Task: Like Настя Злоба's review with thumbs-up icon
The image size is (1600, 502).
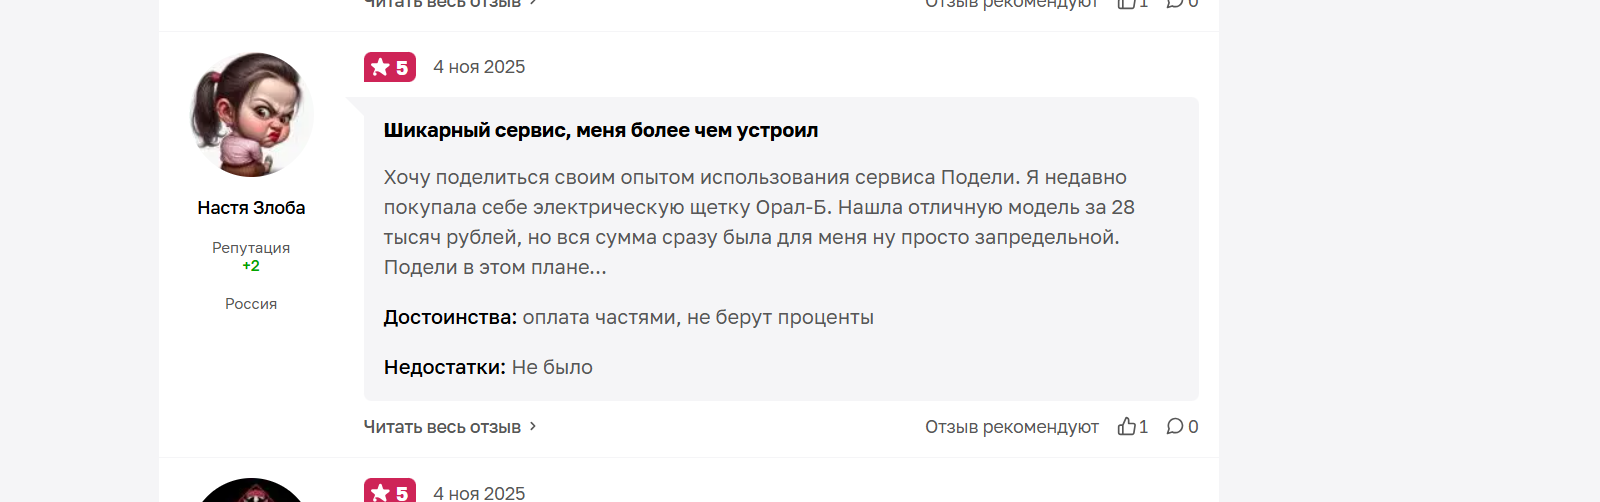Action: 1126,427
